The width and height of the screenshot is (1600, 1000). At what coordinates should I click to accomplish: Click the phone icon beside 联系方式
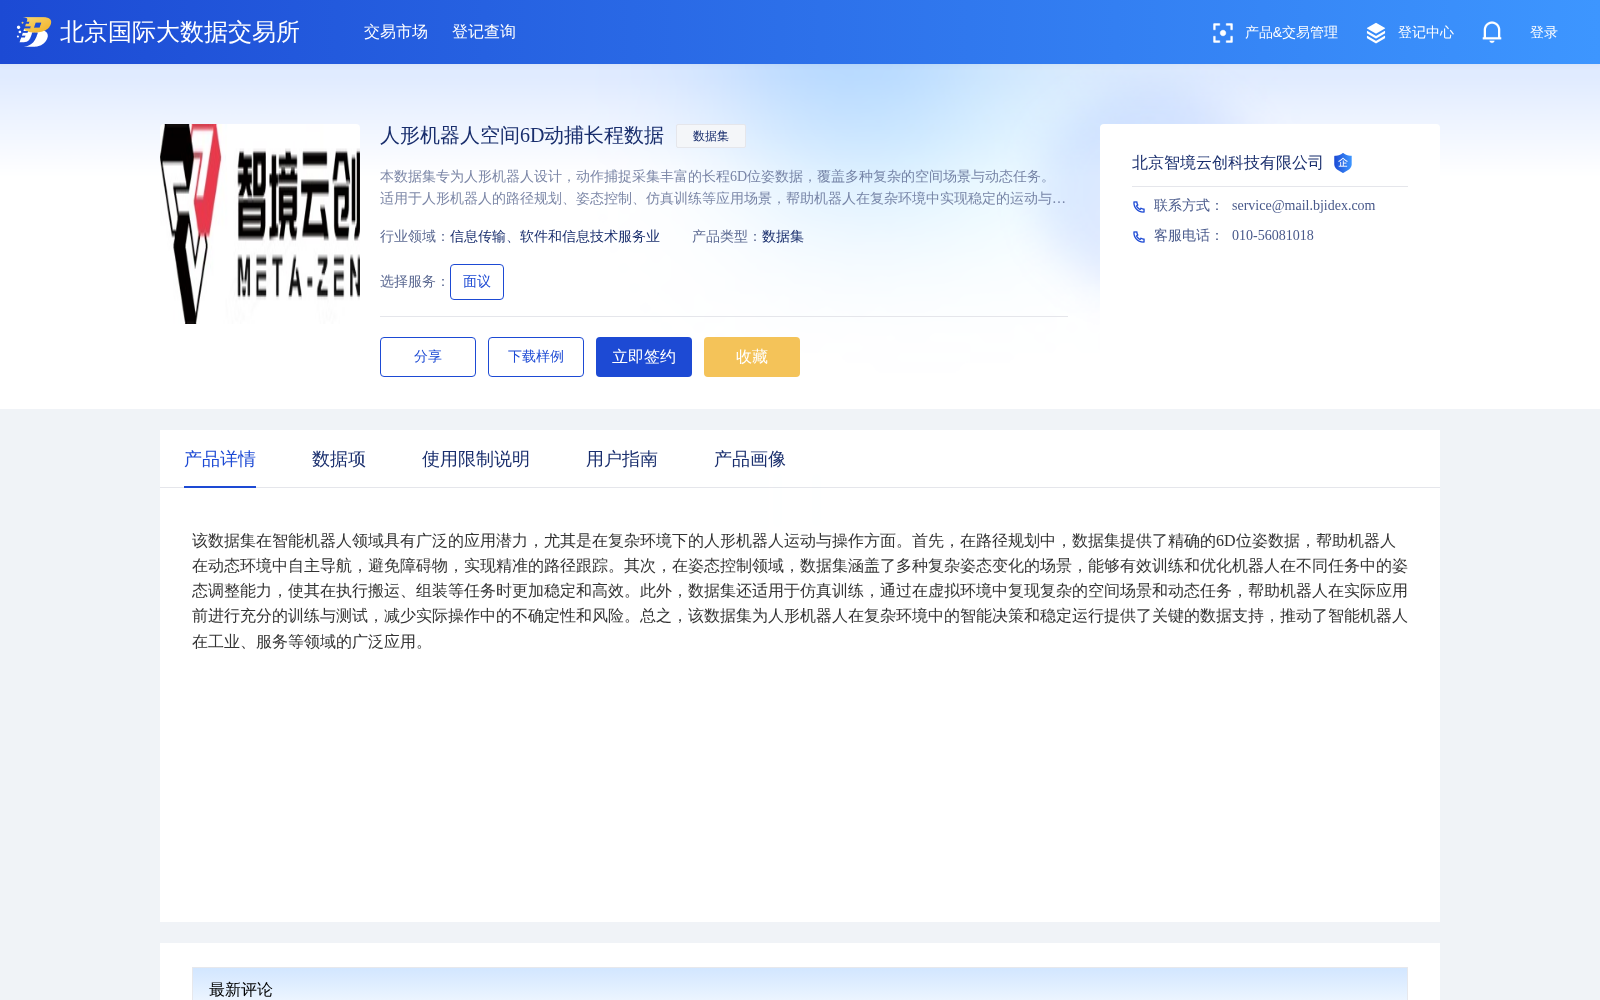[1139, 207]
